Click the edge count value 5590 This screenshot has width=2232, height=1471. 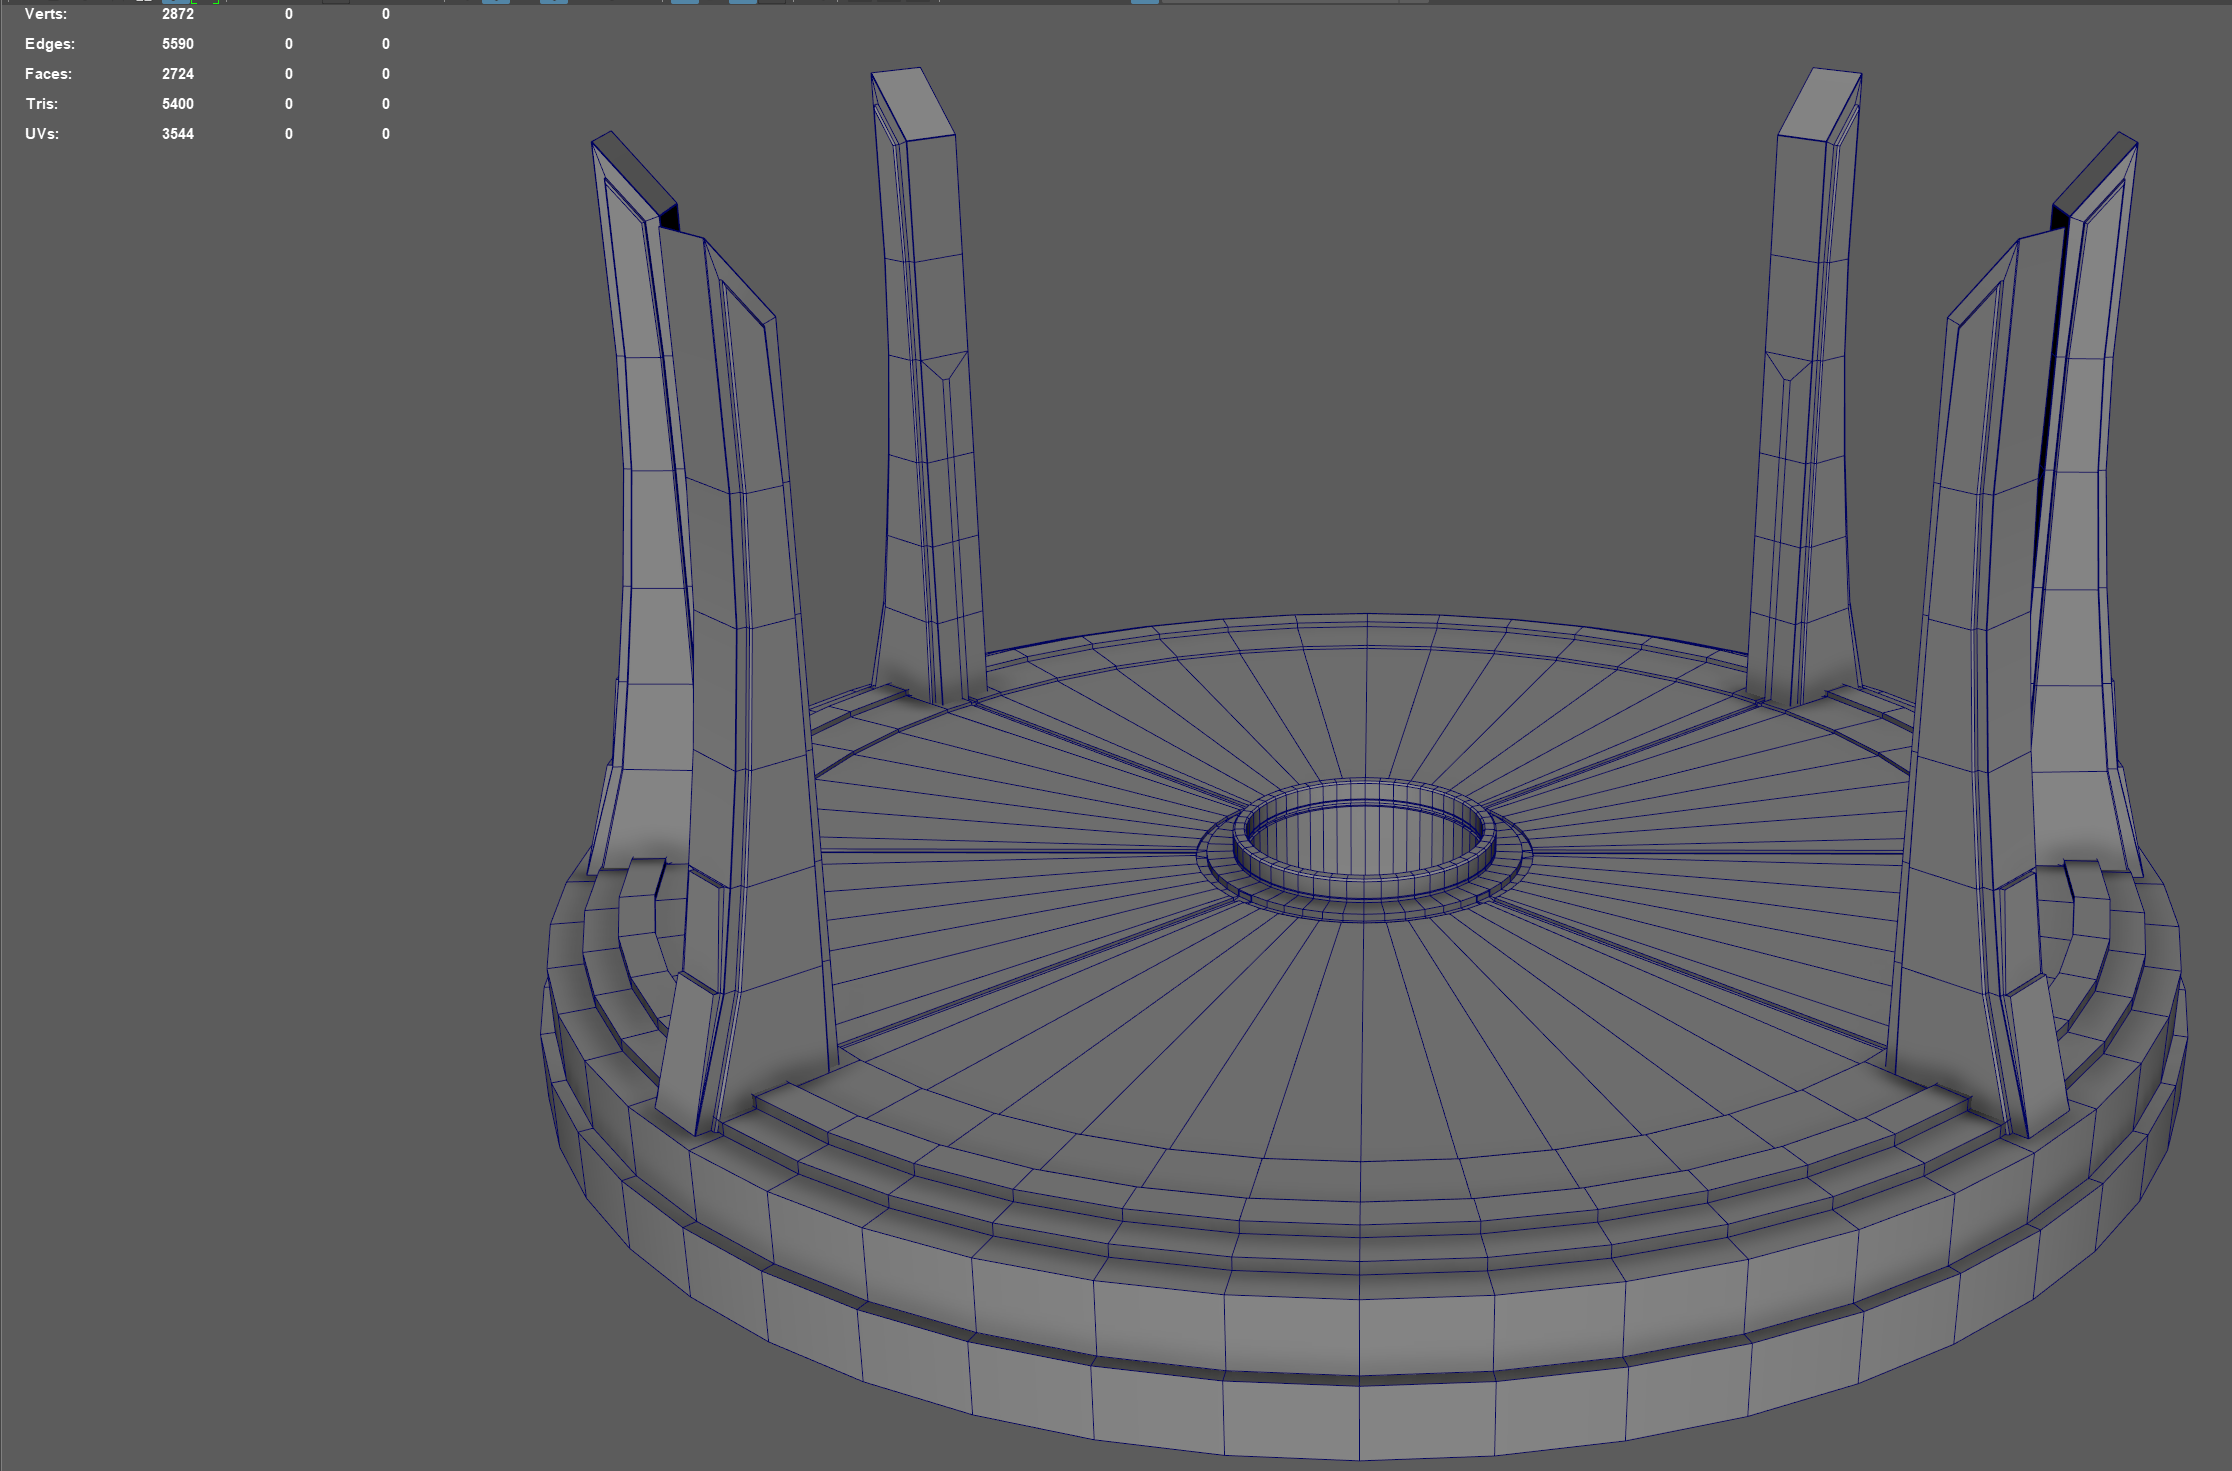(178, 44)
